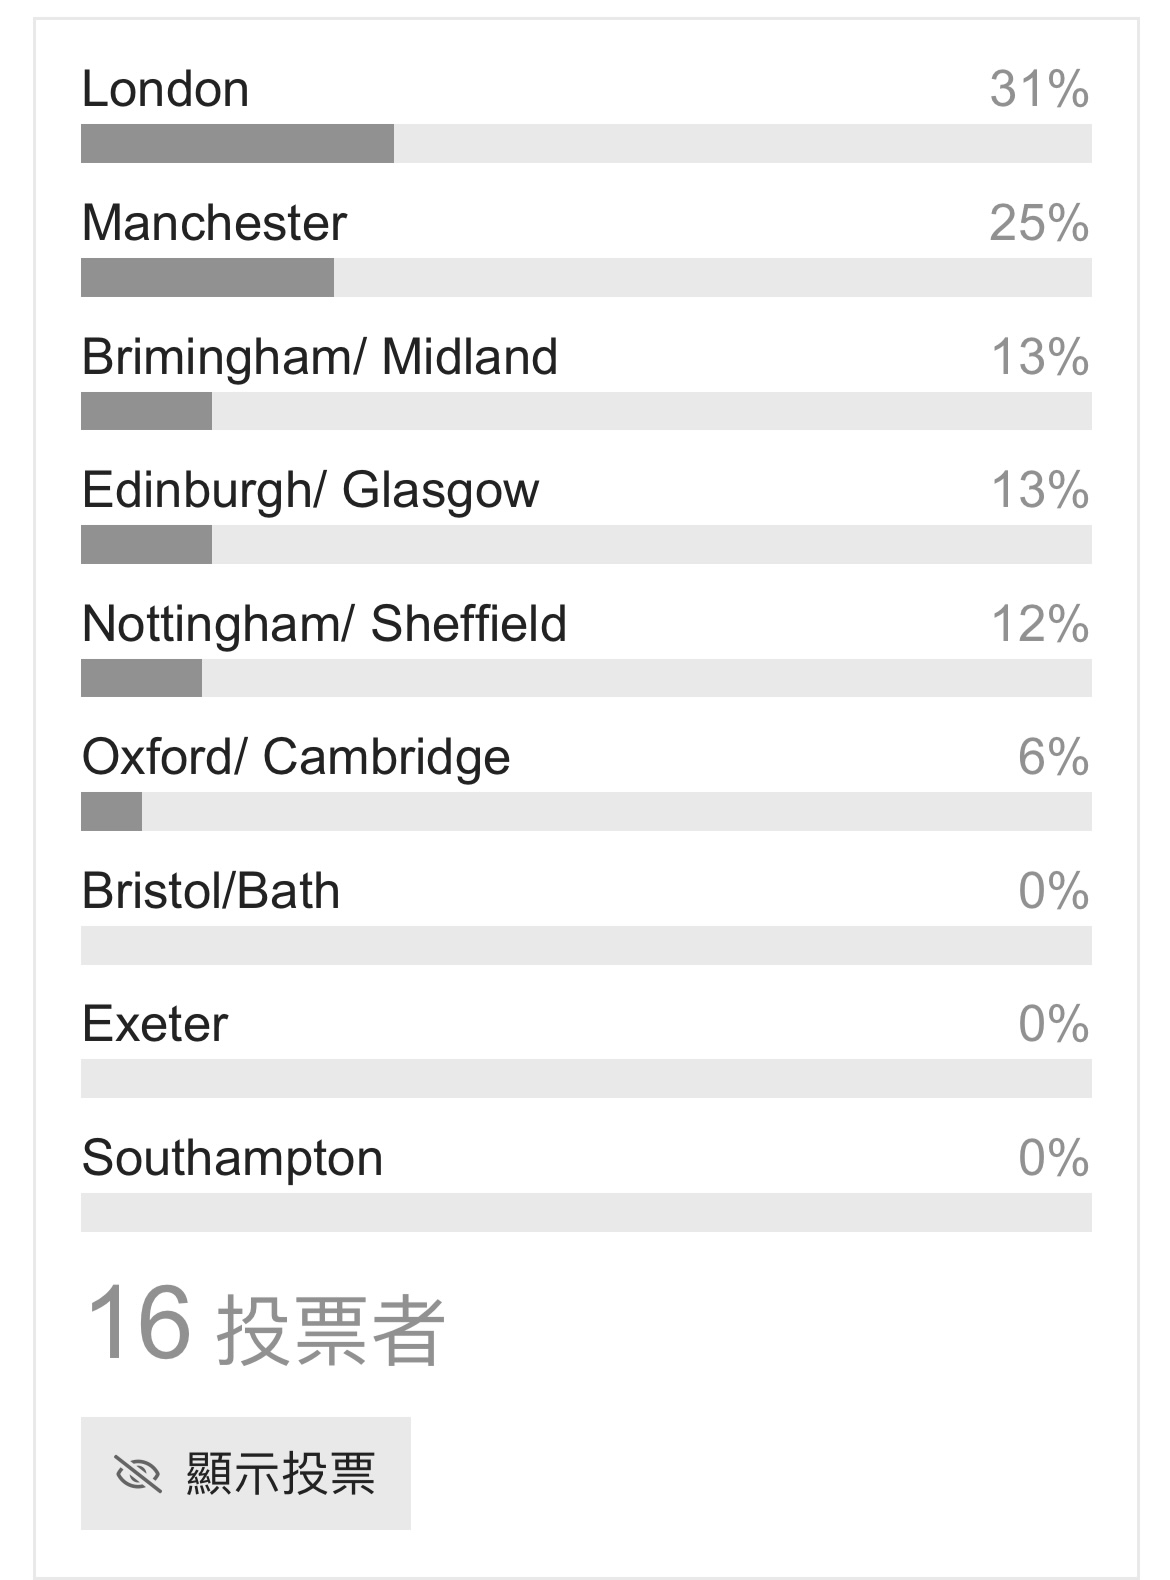Click the 31% percentage for London
Screen dimensions: 1170x1580
[x=1039, y=89]
